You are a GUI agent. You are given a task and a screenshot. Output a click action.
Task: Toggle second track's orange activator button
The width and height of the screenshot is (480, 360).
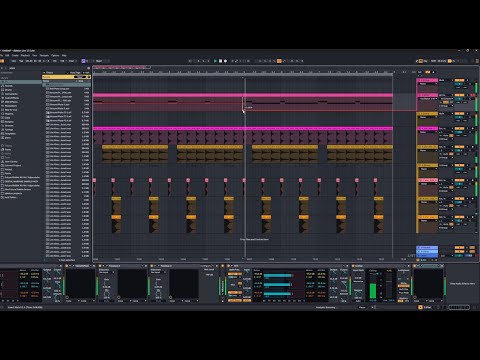pyautogui.click(x=459, y=95)
